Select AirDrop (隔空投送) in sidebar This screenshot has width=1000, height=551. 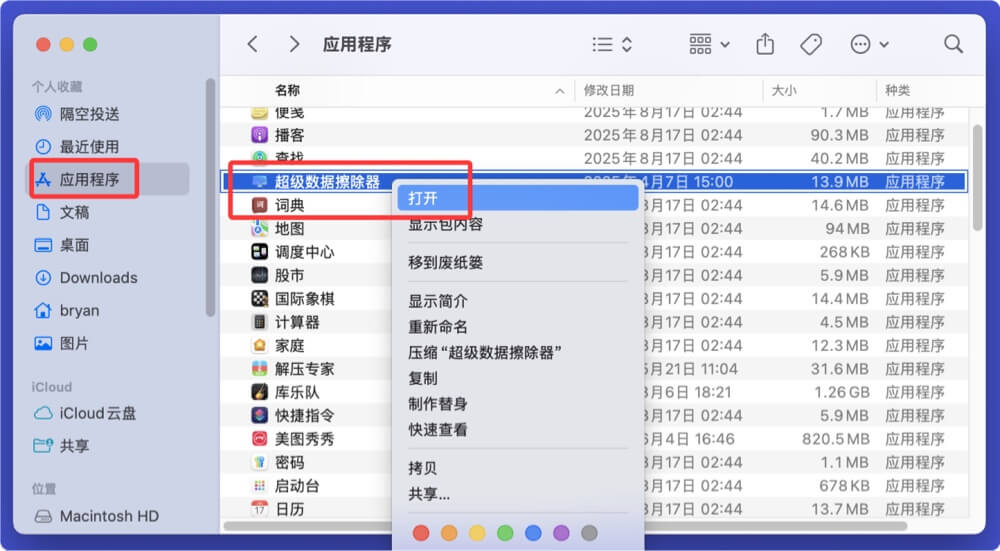point(89,114)
